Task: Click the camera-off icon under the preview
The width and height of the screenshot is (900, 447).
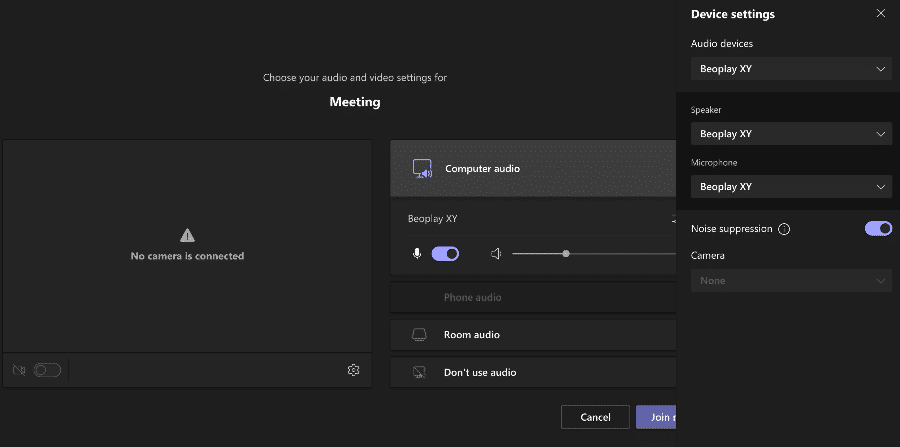Action: click(19, 370)
